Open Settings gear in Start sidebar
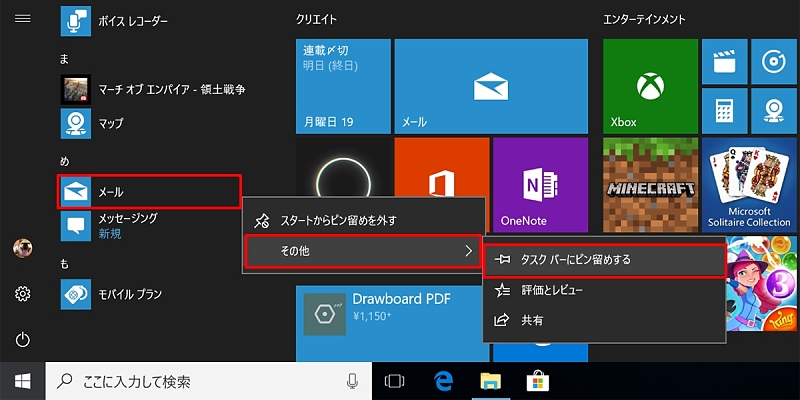Viewport: 800px width, 400px height. tap(22, 293)
